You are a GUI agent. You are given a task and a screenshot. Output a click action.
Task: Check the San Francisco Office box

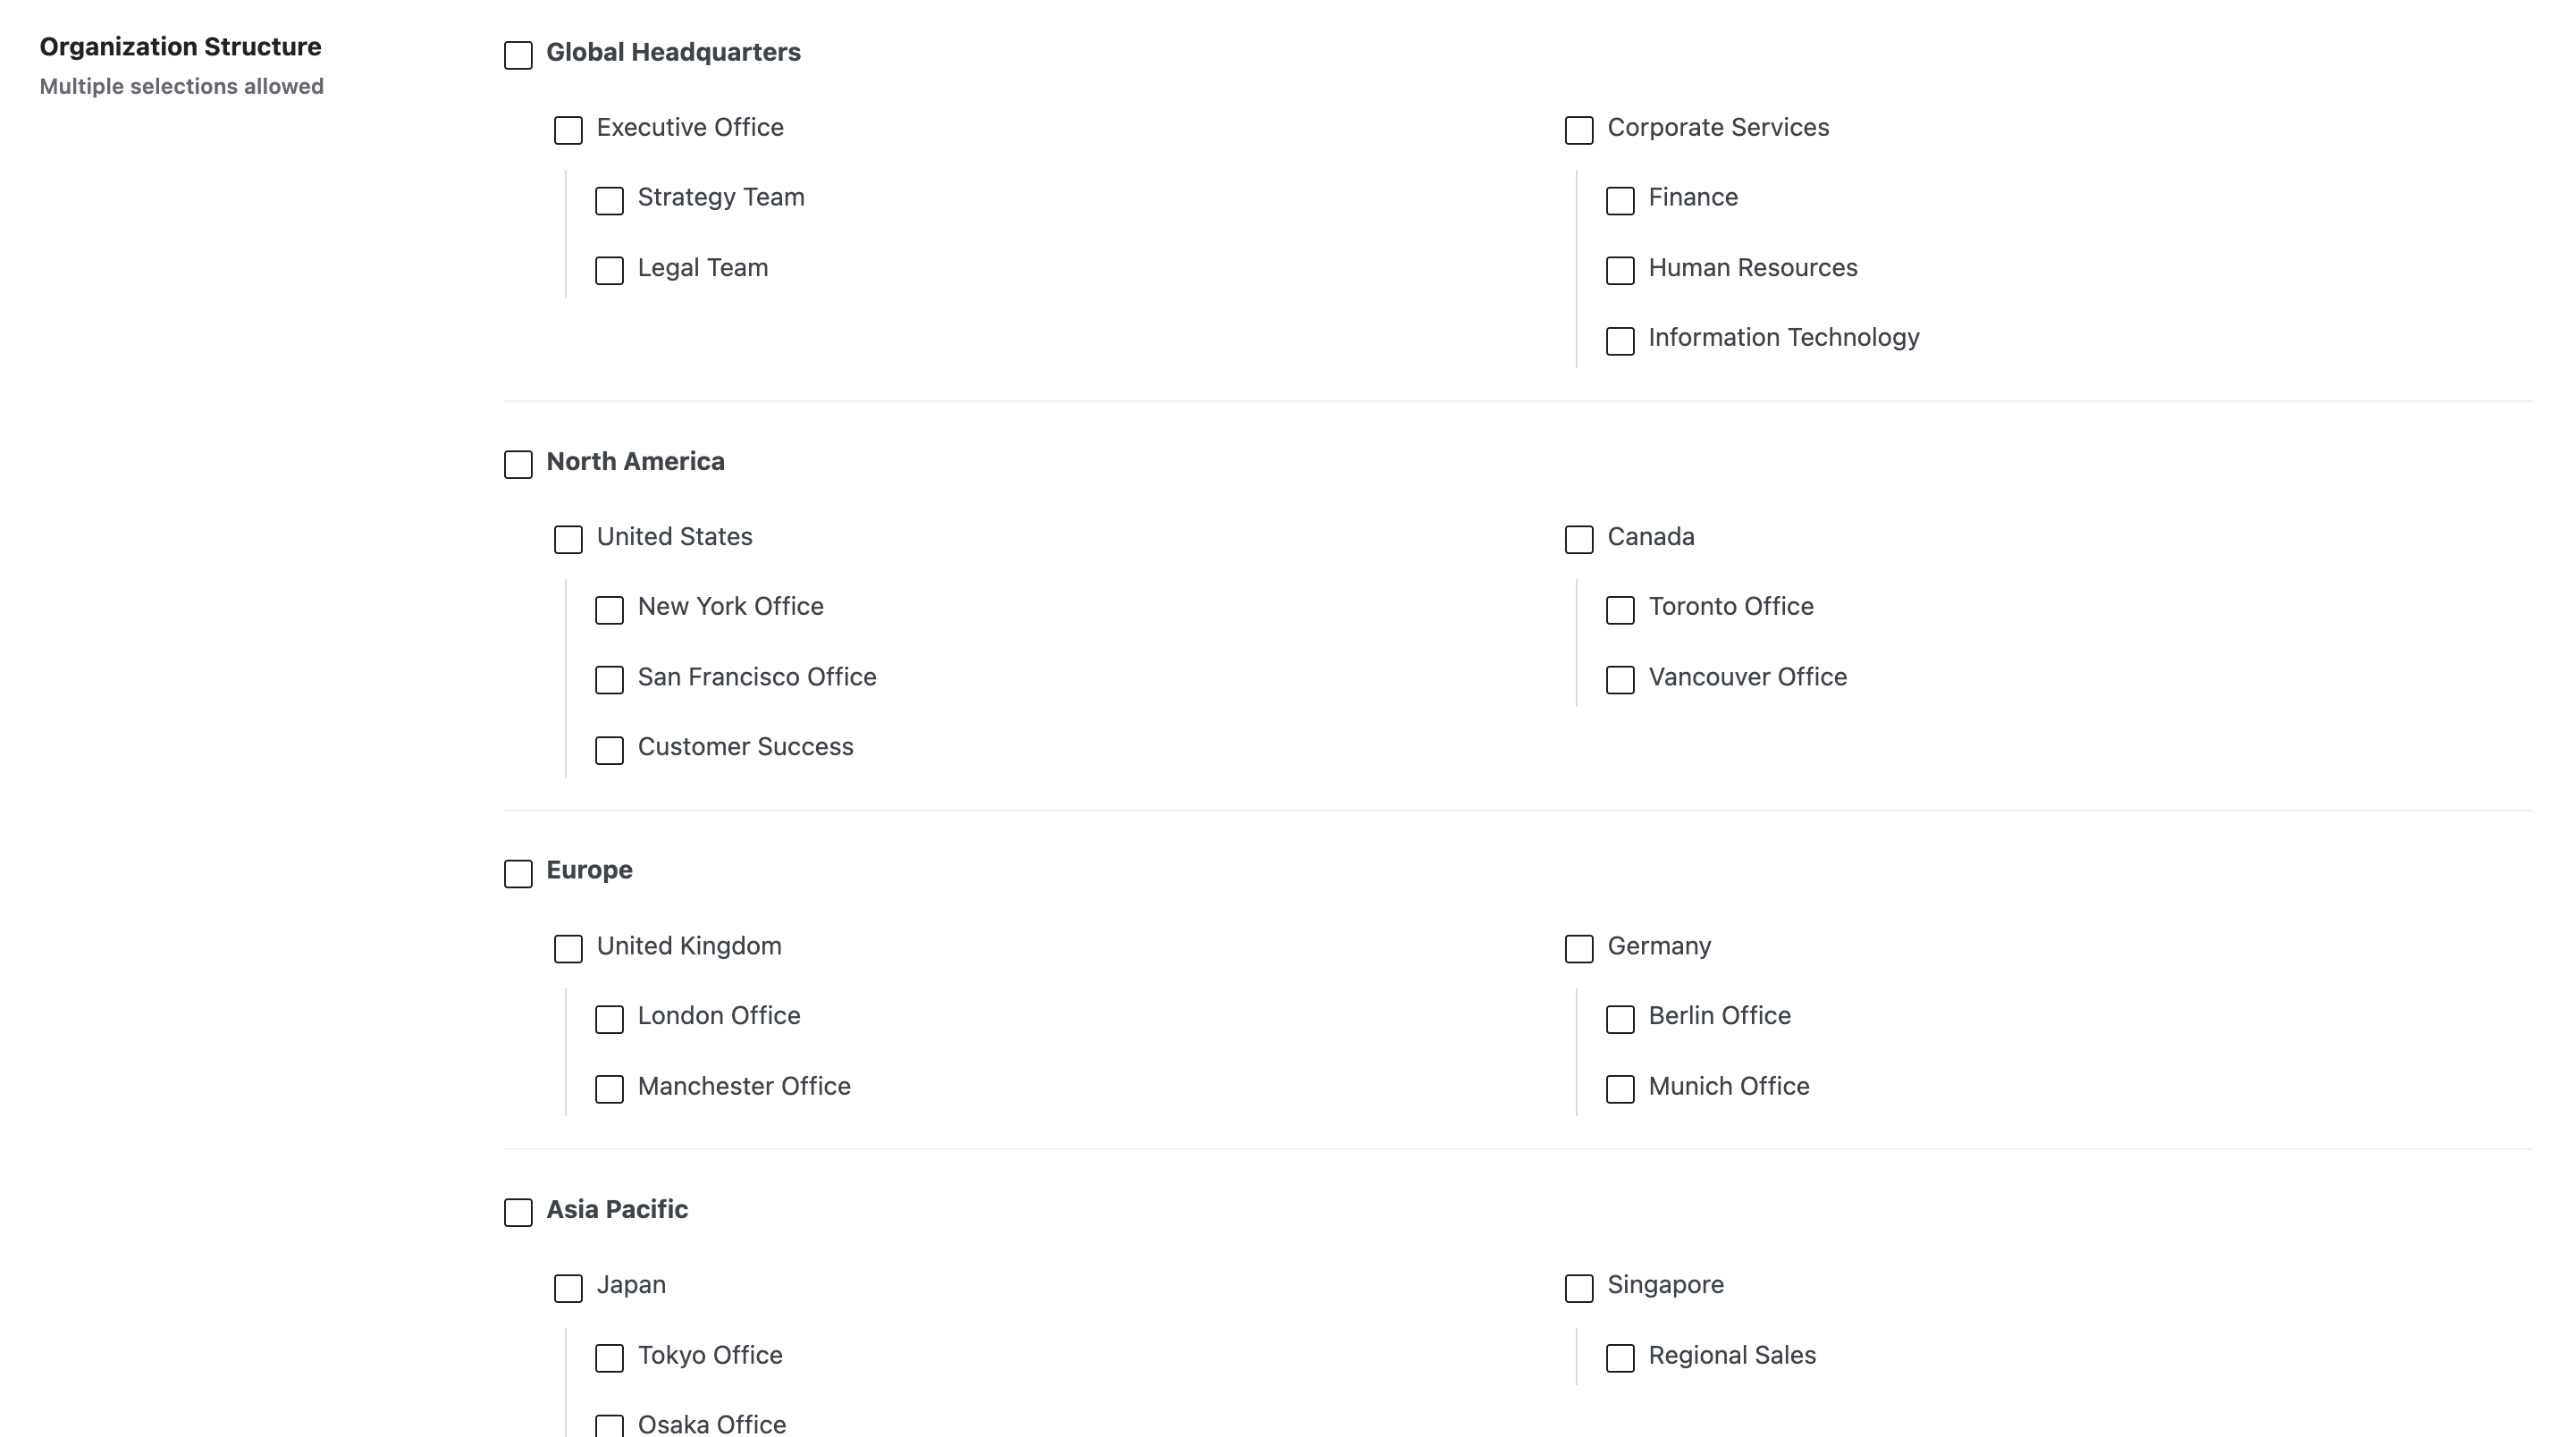point(609,680)
